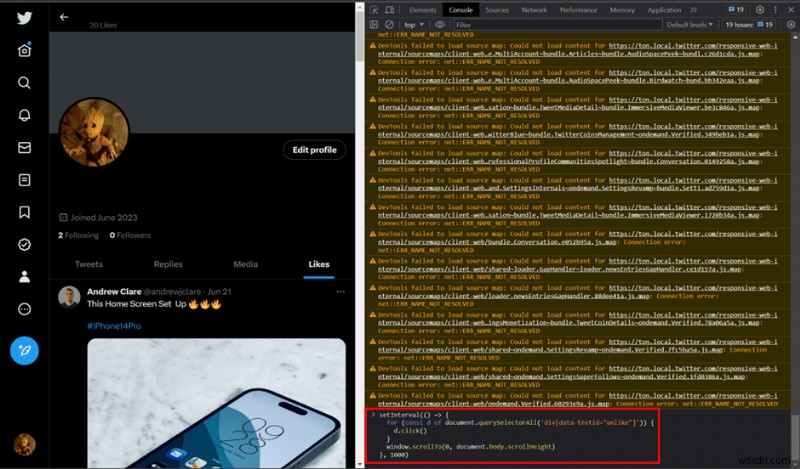
Task: Open the iPhone photo in the tweet
Action: click(x=216, y=403)
